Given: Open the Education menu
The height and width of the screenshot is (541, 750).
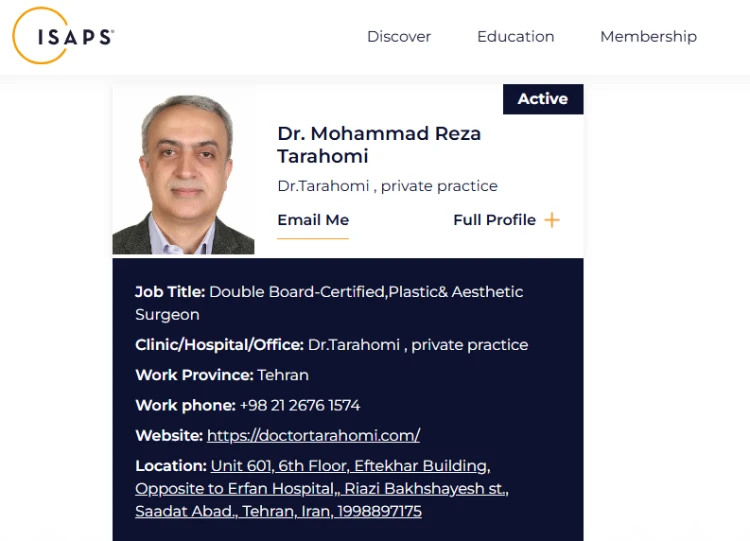Looking at the screenshot, I should pyautogui.click(x=515, y=36).
